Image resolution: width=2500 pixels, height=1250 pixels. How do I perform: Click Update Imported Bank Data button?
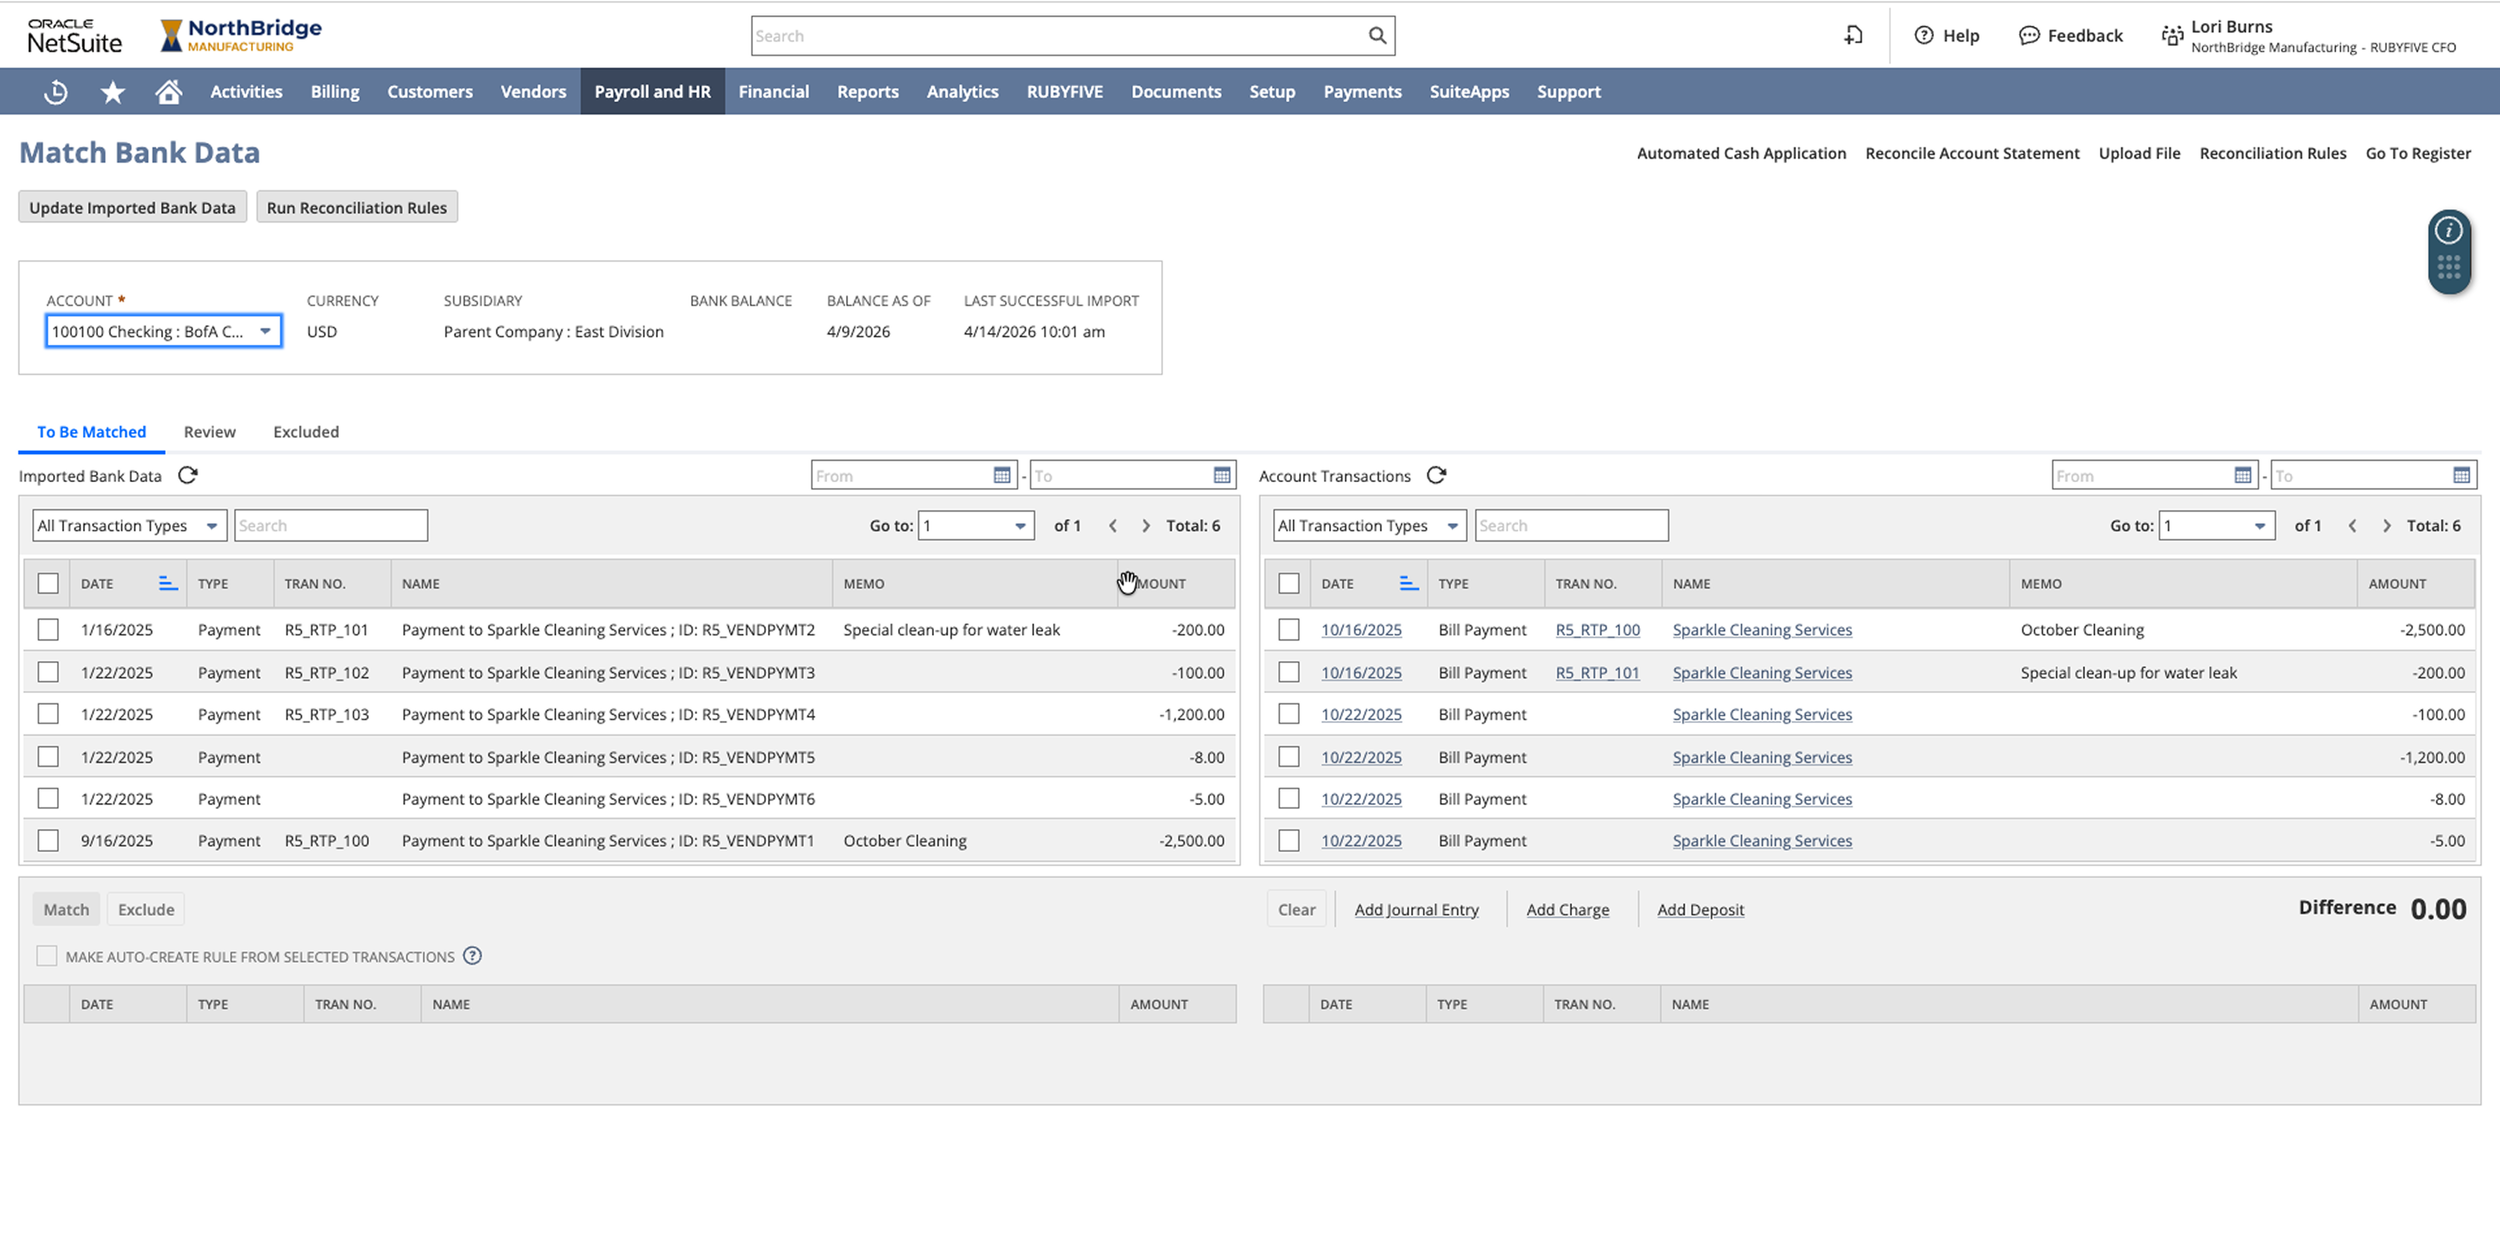(x=132, y=208)
